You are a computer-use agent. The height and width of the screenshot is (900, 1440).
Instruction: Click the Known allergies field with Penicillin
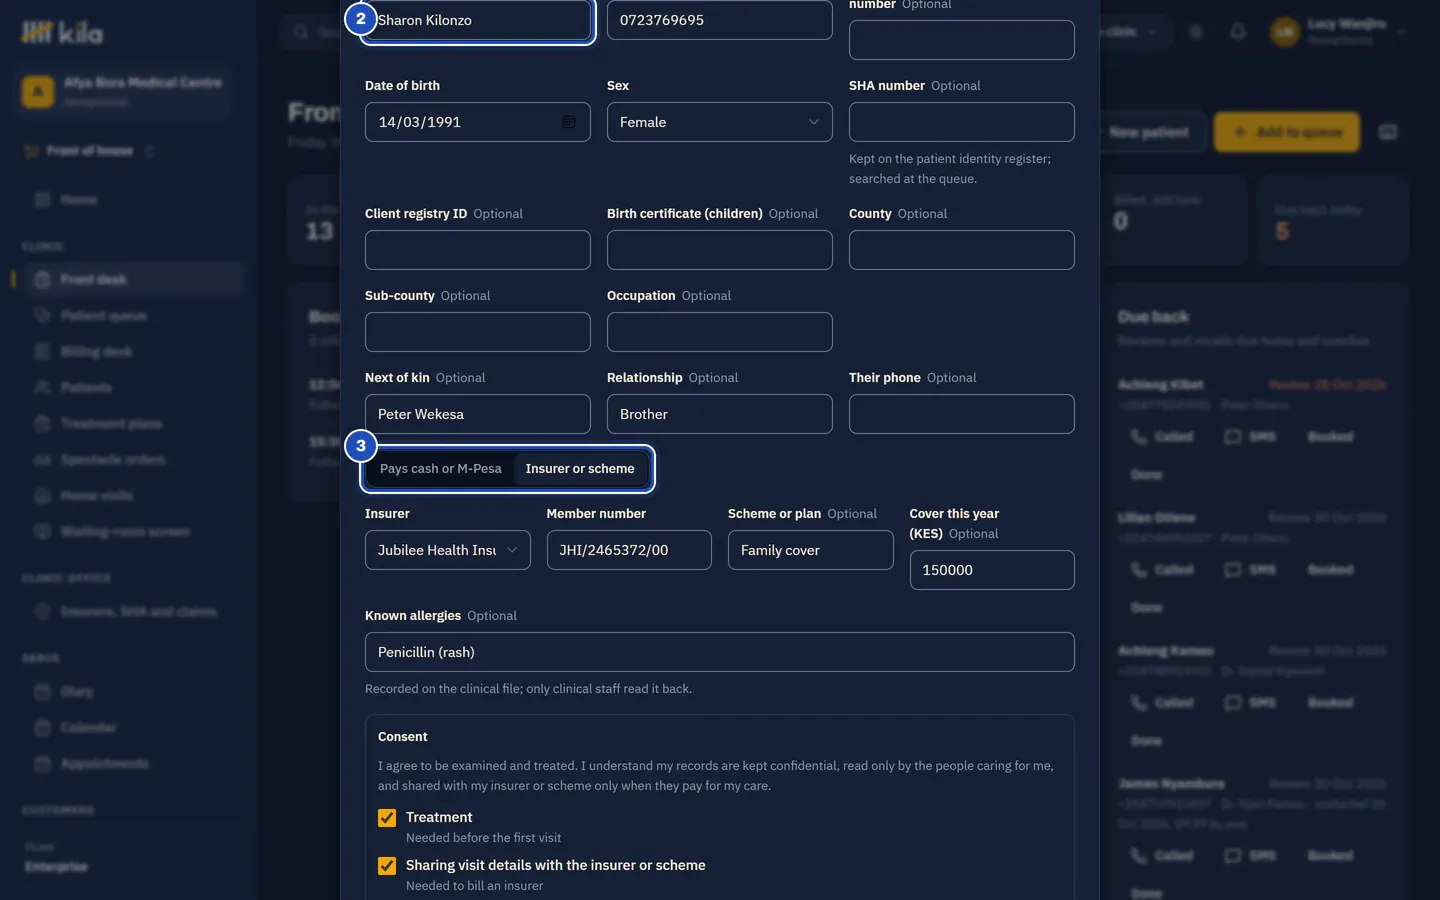point(720,652)
